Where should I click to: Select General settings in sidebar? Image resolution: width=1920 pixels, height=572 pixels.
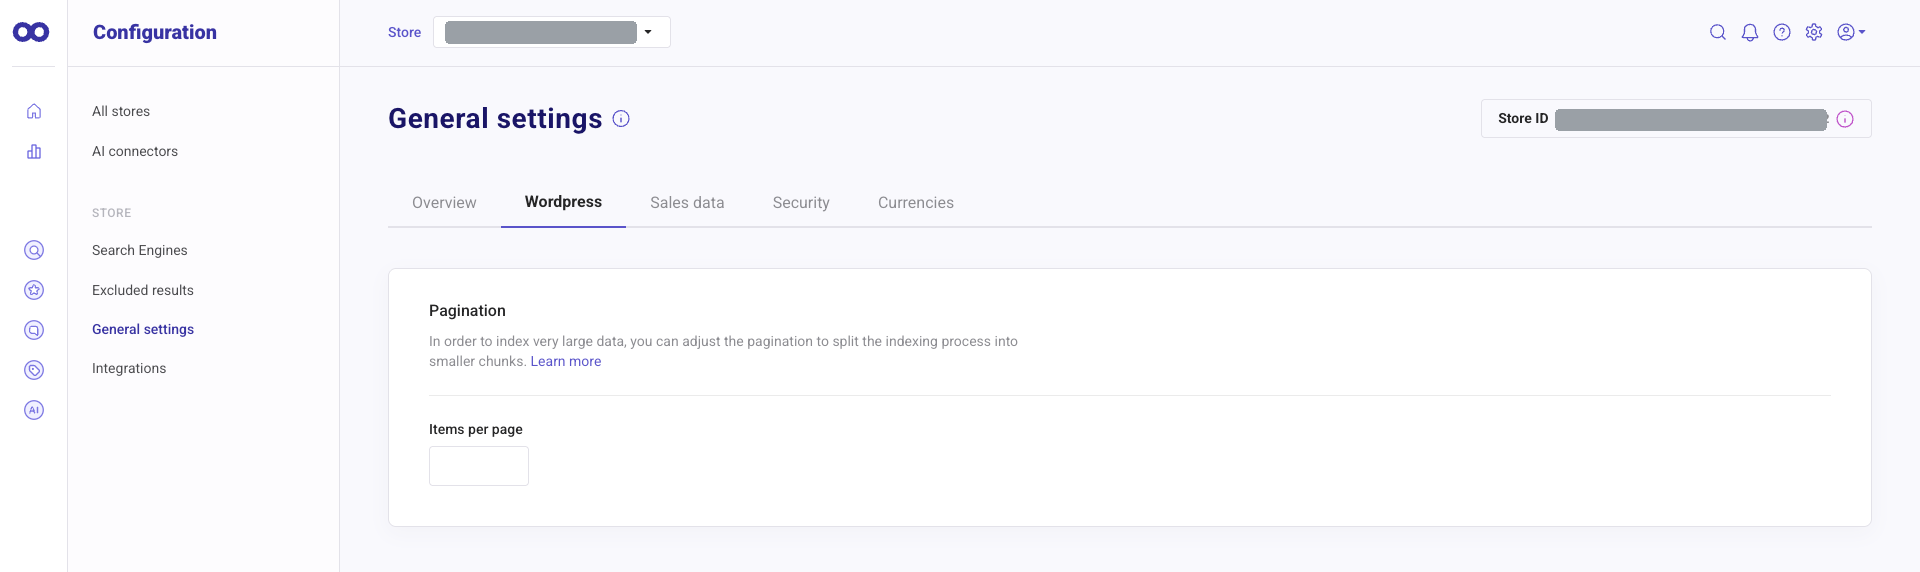click(x=143, y=329)
